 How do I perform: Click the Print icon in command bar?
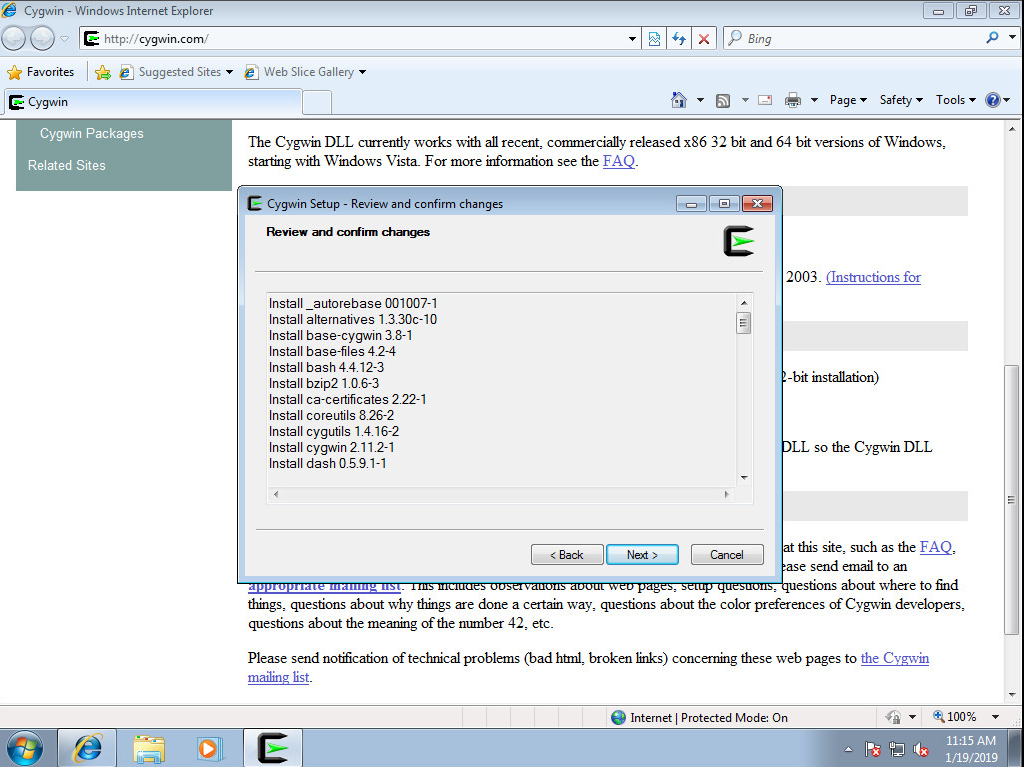coord(793,100)
